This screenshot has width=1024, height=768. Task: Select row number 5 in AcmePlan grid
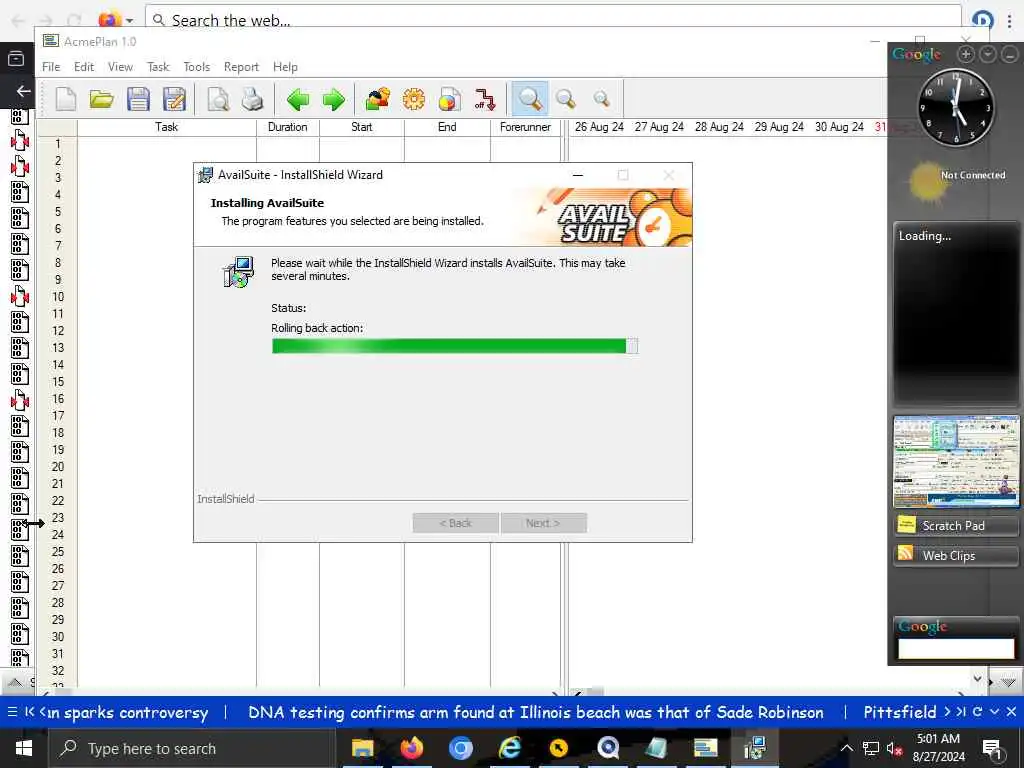(57, 212)
